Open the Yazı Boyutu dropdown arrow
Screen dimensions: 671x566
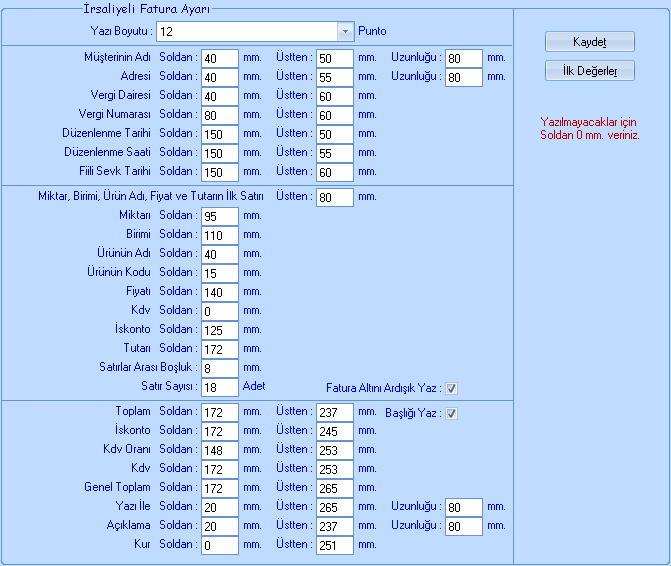pos(345,31)
